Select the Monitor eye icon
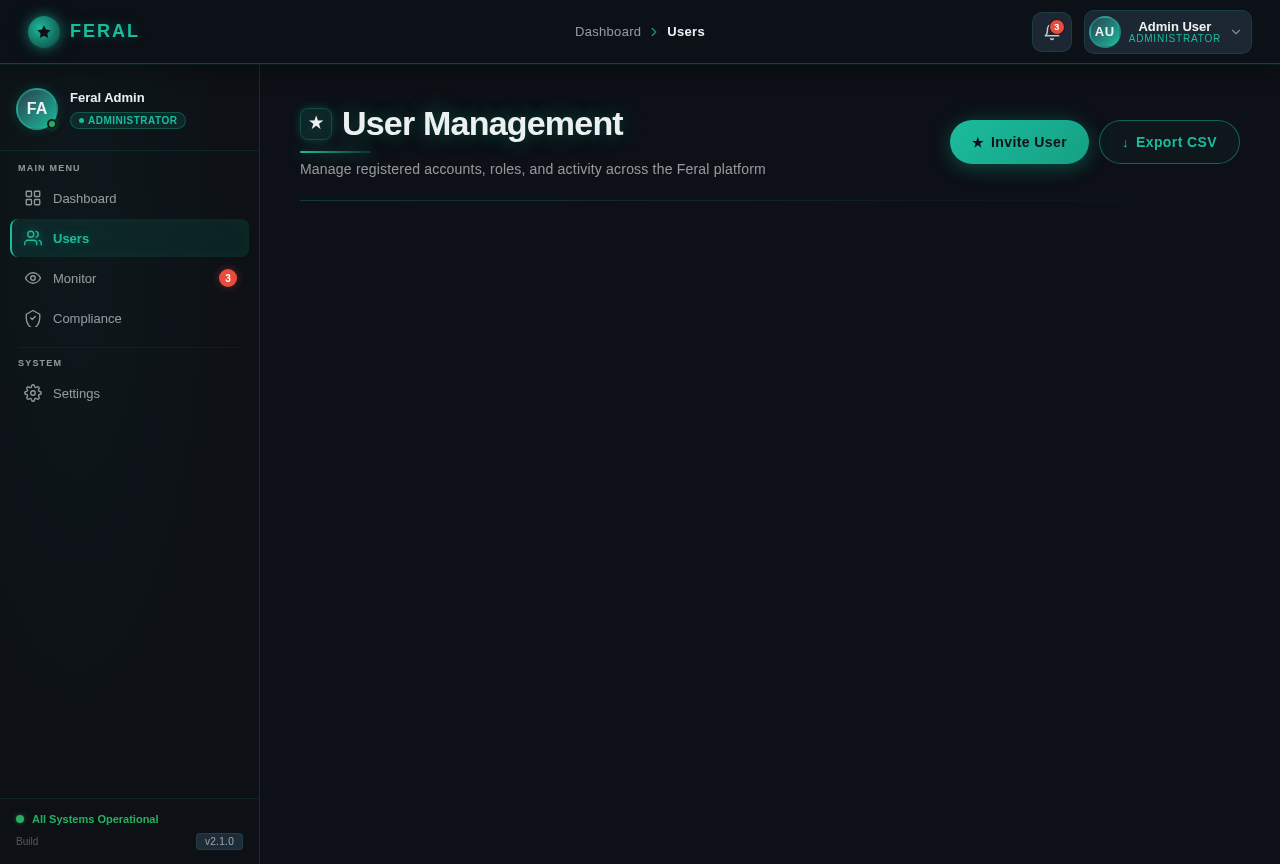 coord(33,278)
